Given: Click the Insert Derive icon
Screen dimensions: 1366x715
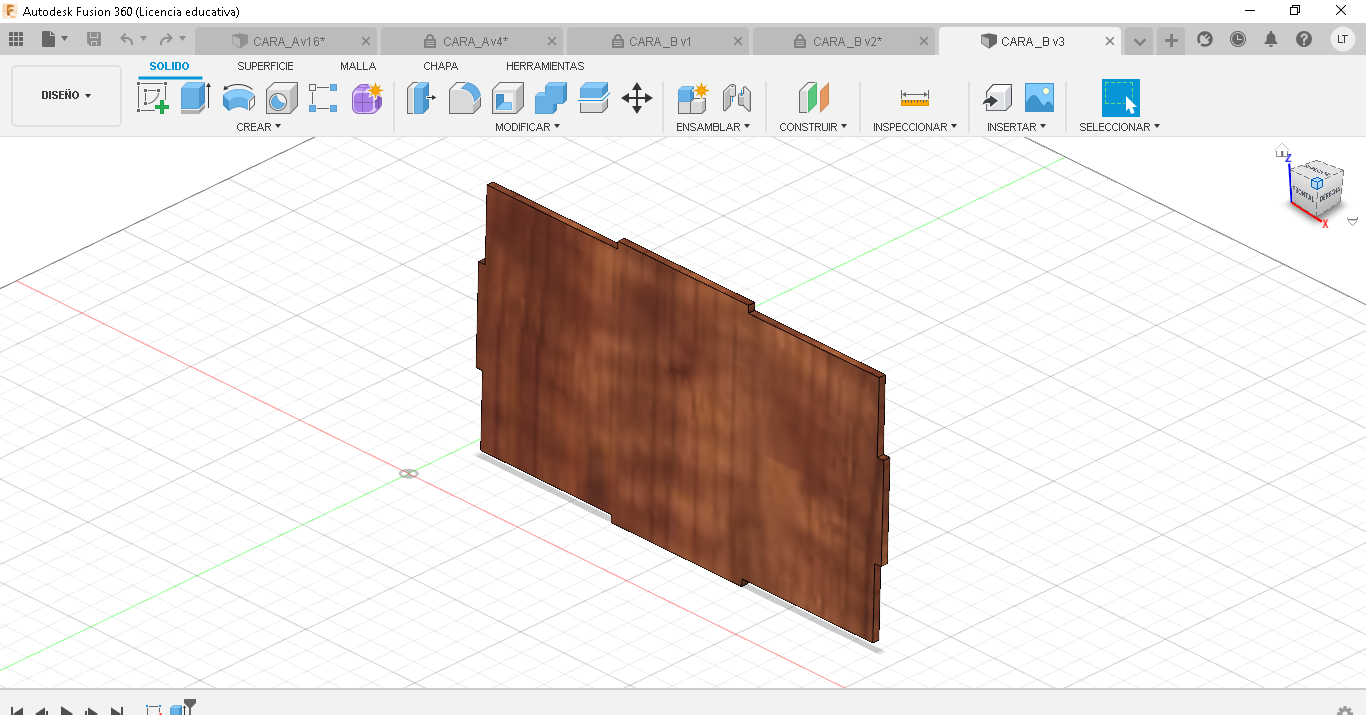Looking at the screenshot, I should point(996,98).
